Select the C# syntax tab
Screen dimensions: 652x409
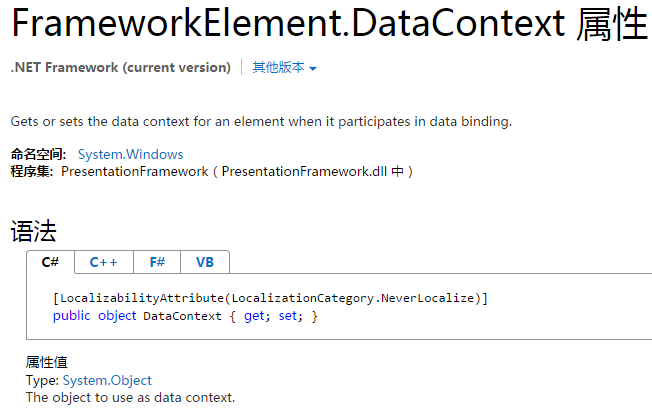click(x=50, y=262)
